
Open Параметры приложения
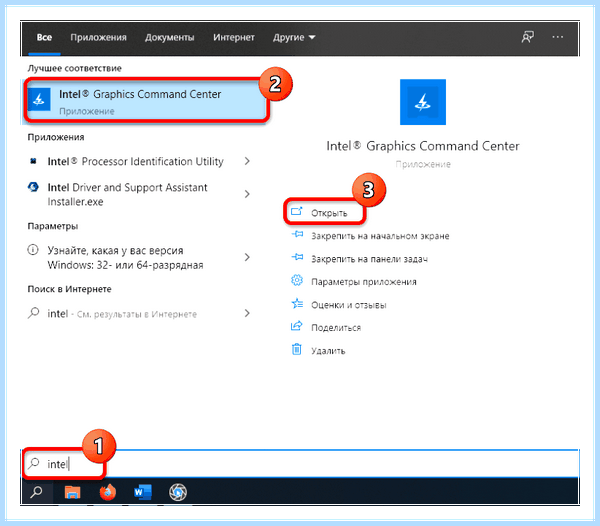[x=364, y=282]
